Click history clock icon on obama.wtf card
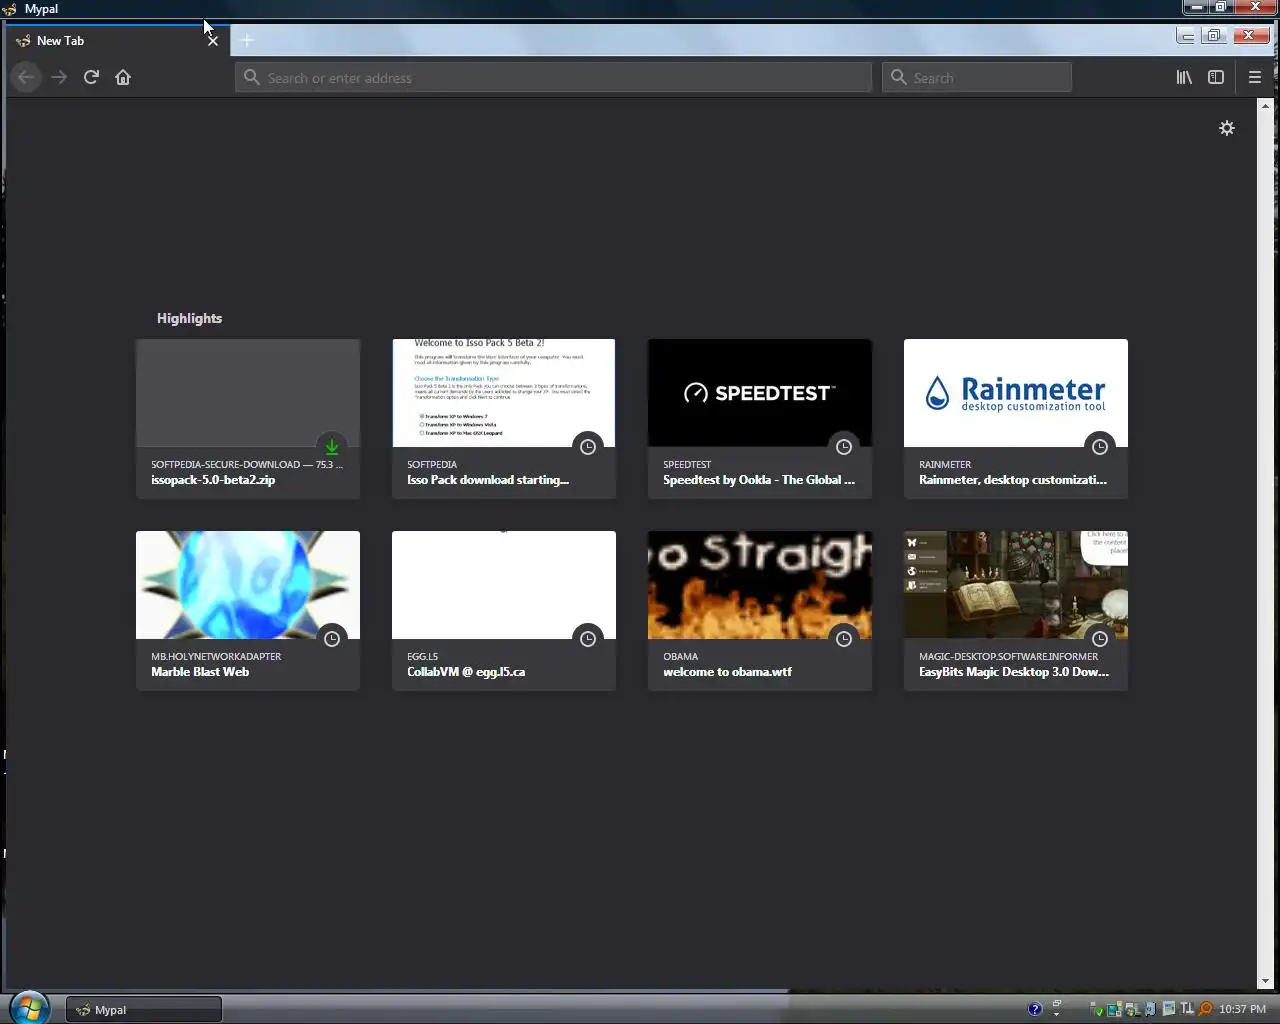This screenshot has height=1024, width=1280. point(844,639)
